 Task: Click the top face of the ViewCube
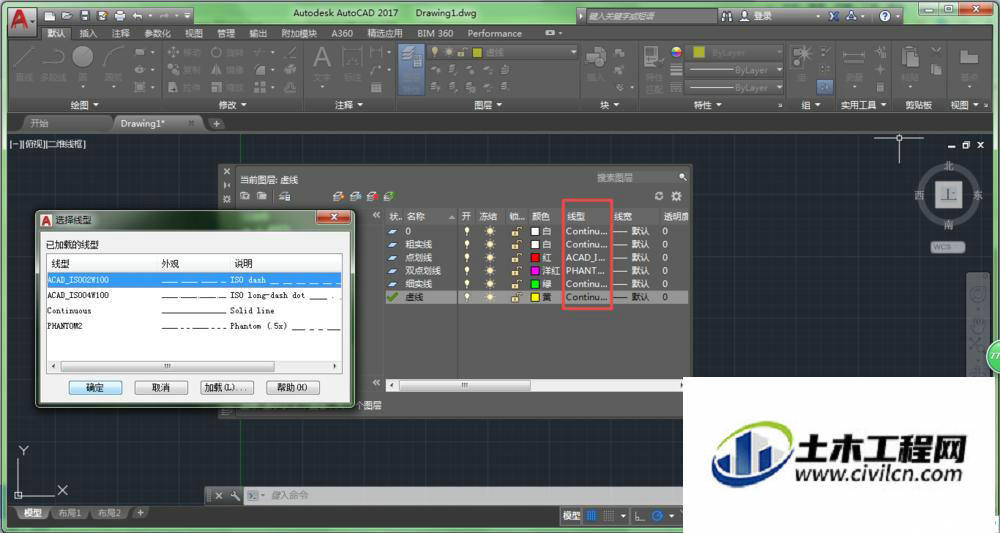pos(948,194)
